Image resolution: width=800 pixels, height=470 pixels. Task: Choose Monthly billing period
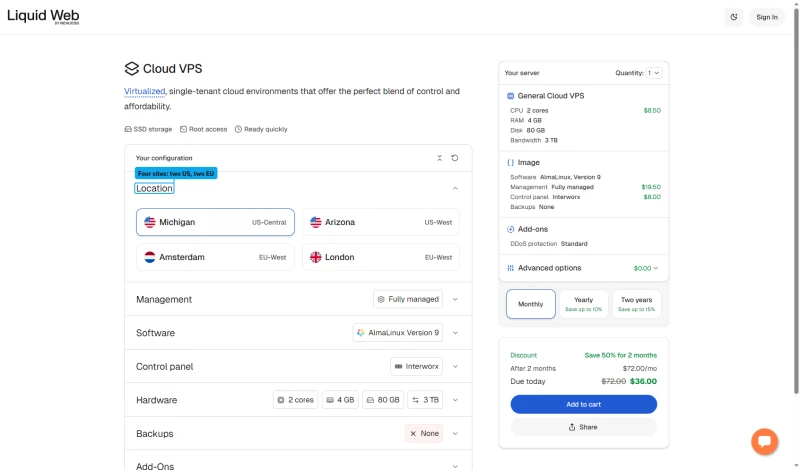pyautogui.click(x=531, y=304)
